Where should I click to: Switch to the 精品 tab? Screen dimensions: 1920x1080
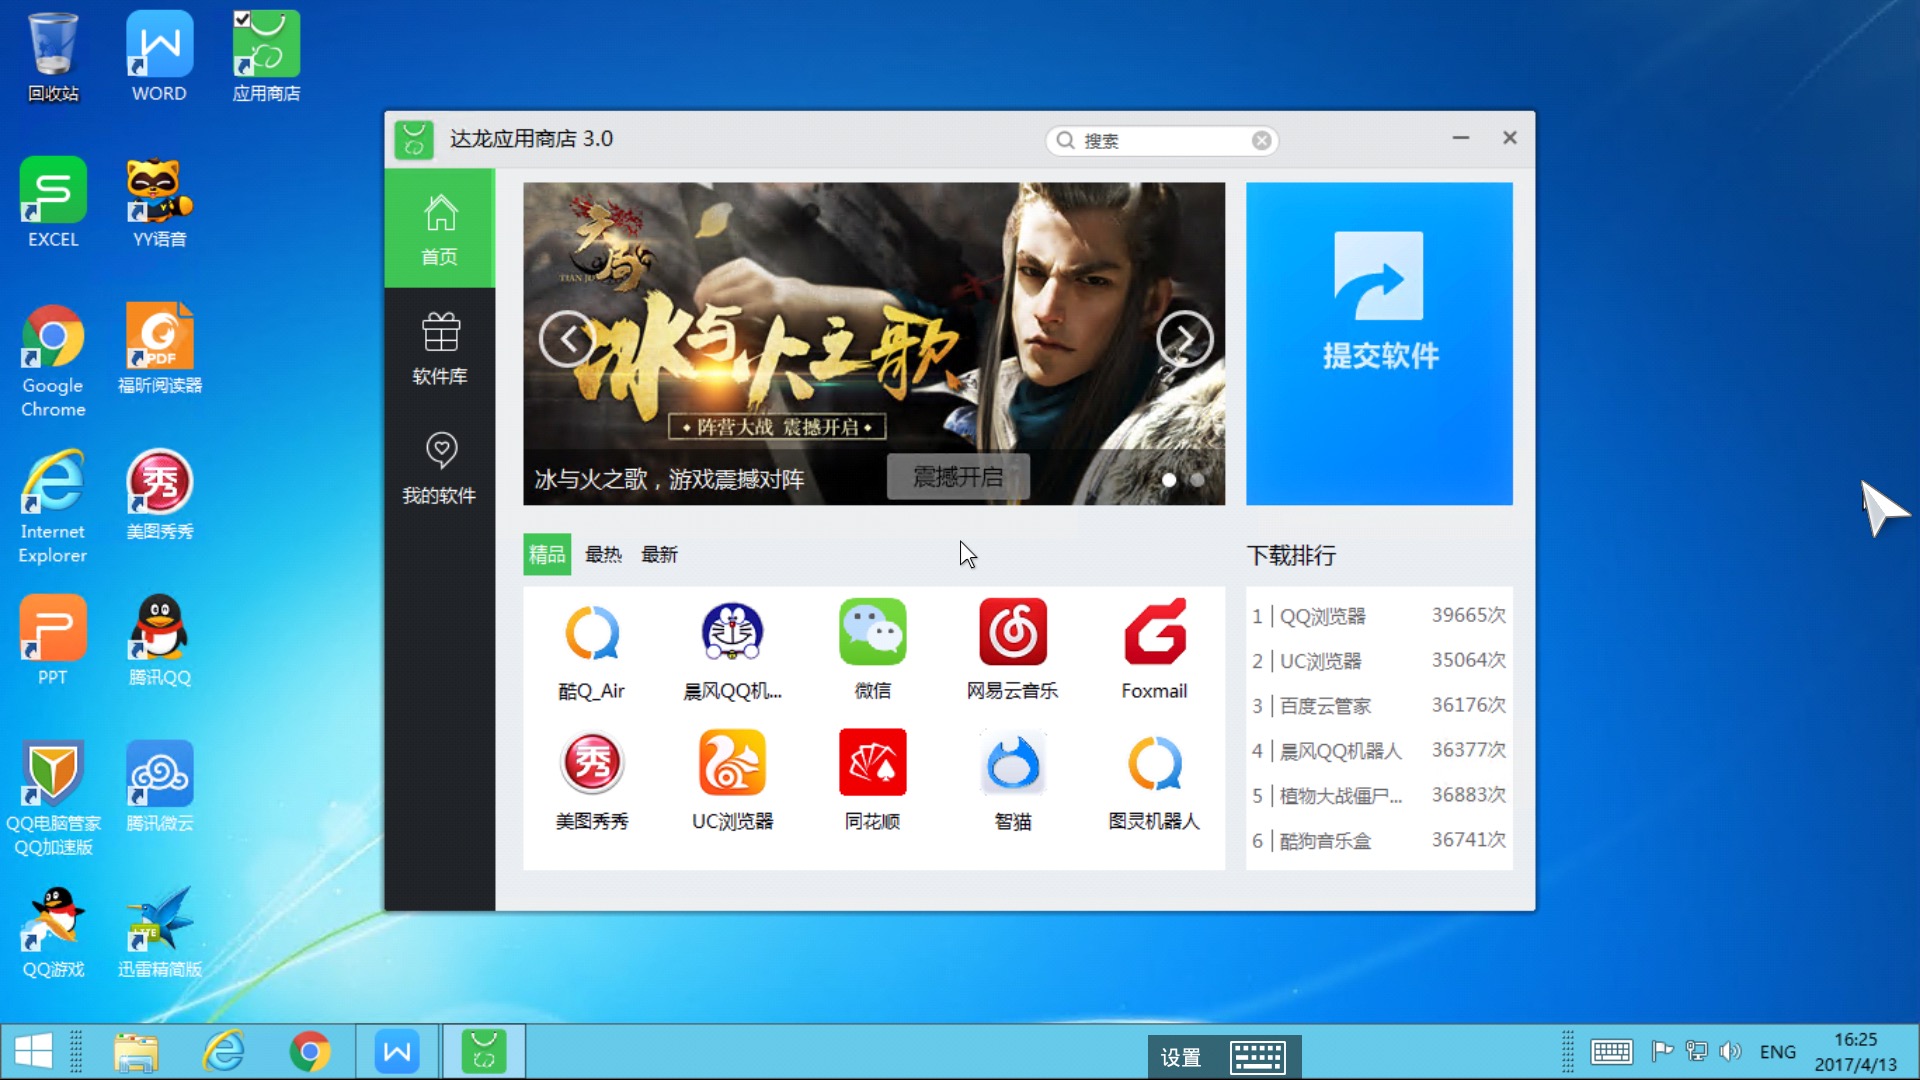[x=547, y=554]
